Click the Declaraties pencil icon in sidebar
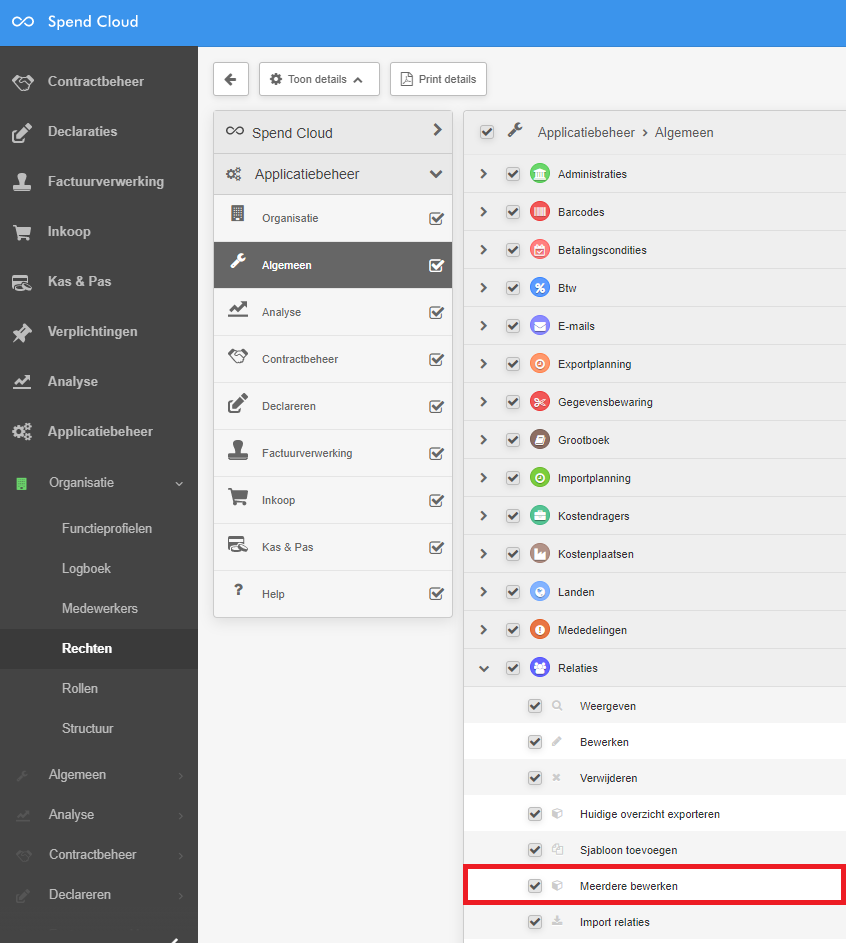The width and height of the screenshot is (846, 943). 22,132
